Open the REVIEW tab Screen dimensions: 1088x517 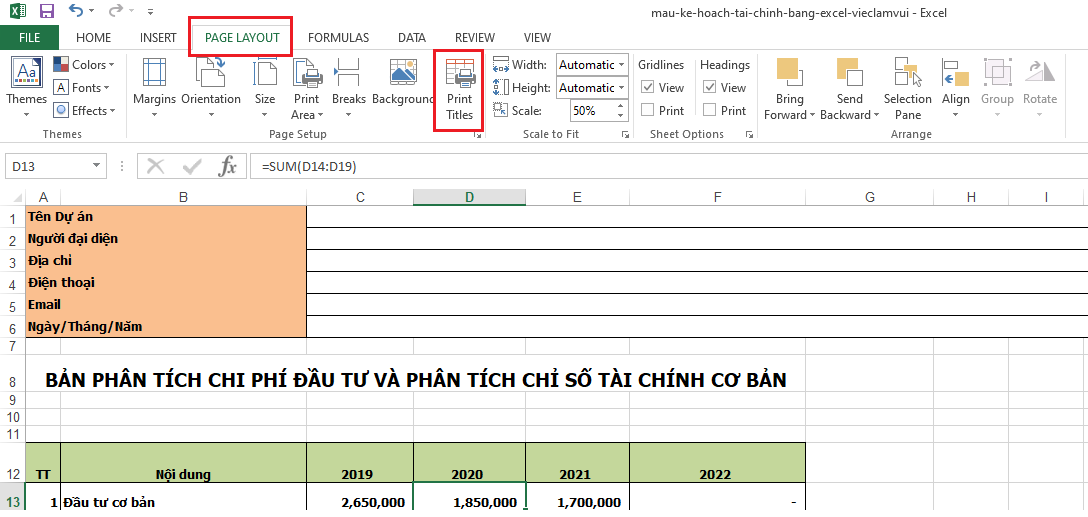(475, 37)
